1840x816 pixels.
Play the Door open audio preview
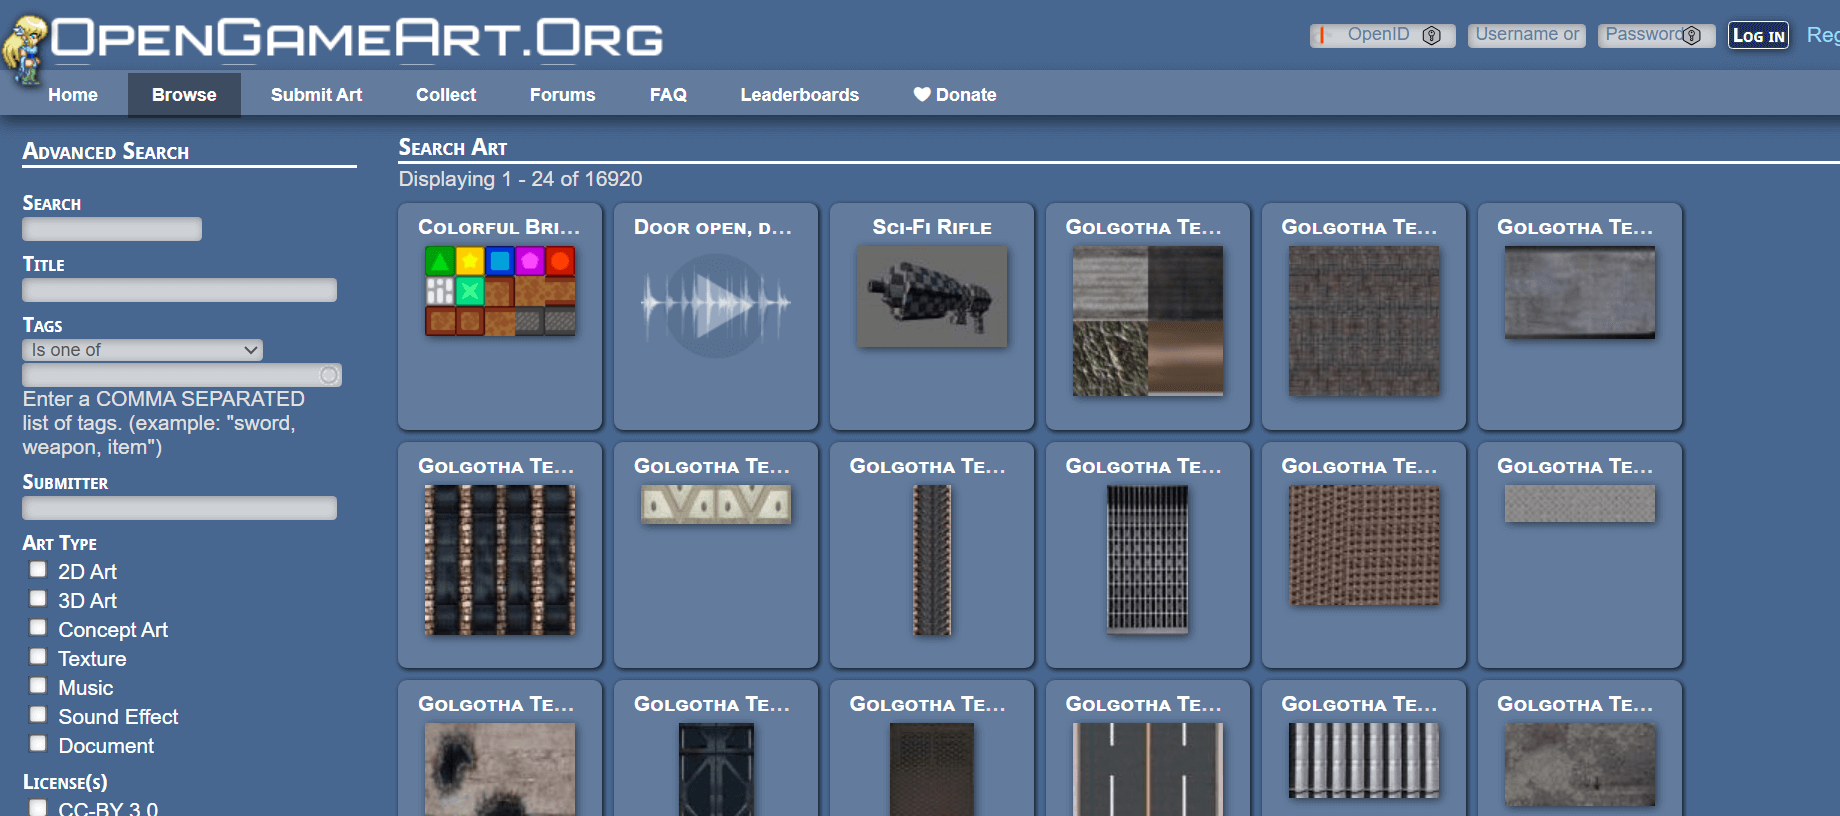click(716, 303)
